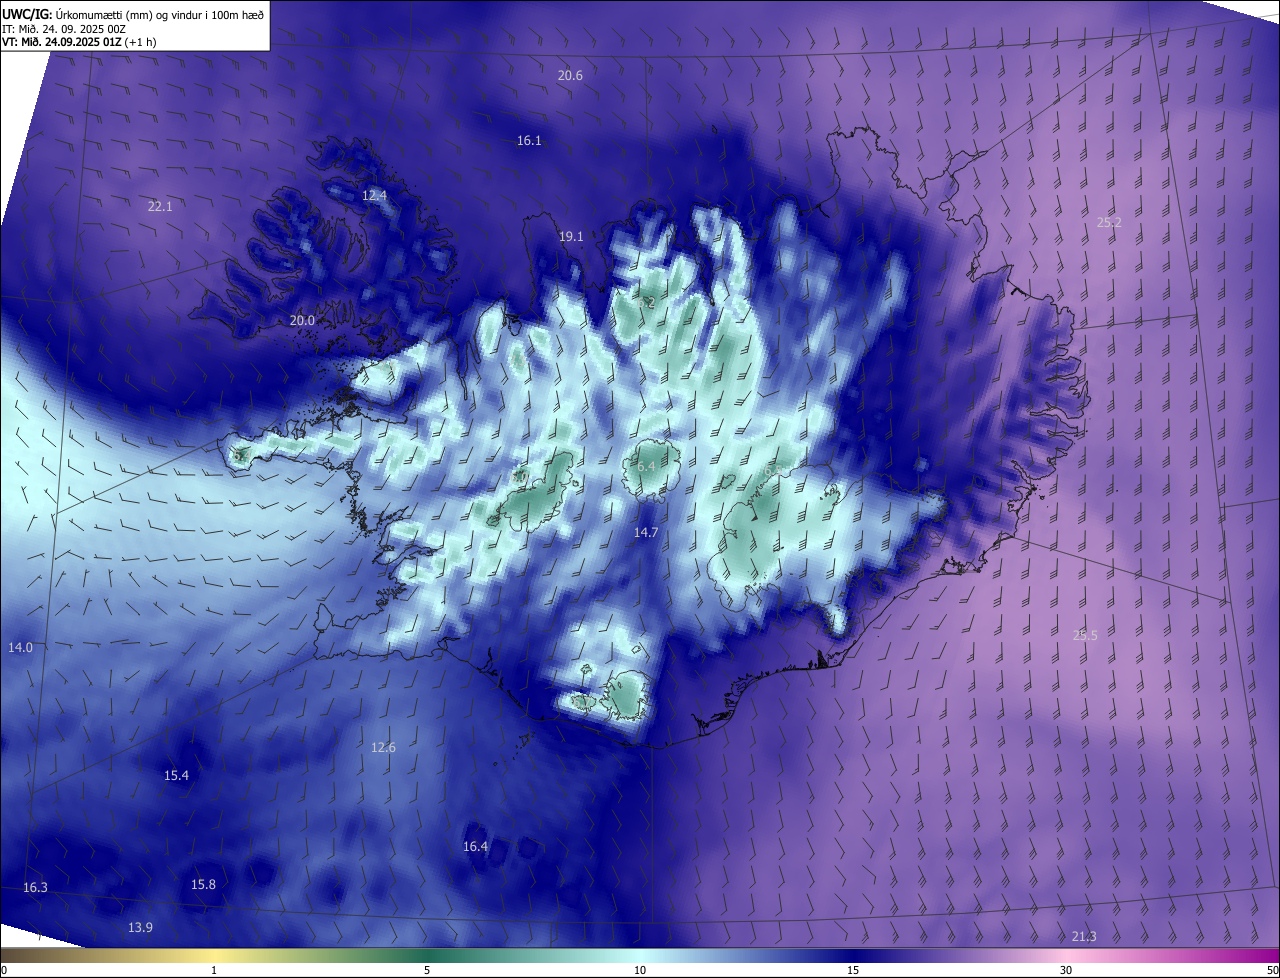Click the colorbar tick label 1
Image resolution: width=1280 pixels, height=978 pixels.
(x=214, y=970)
